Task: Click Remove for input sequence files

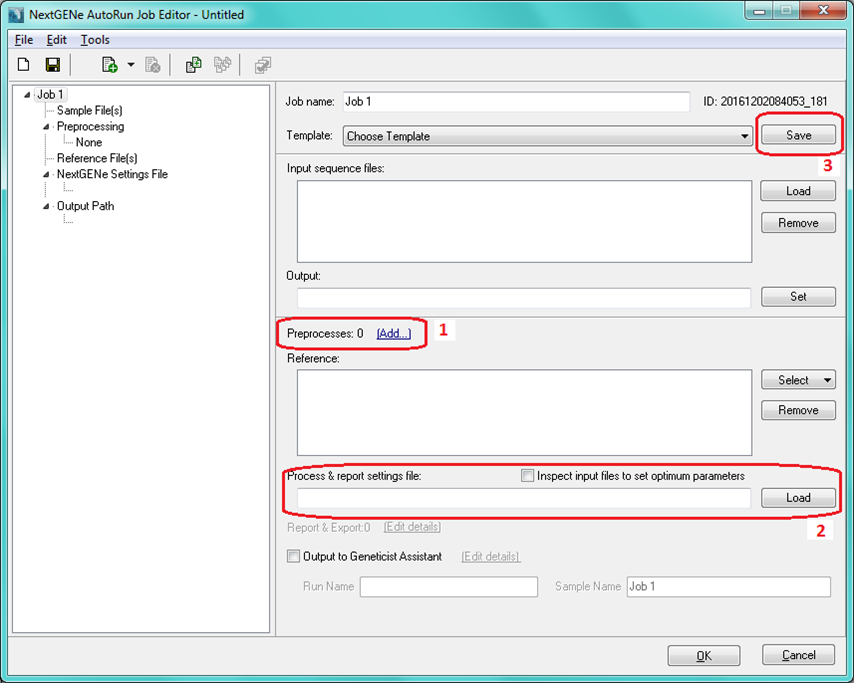Action: tap(798, 223)
